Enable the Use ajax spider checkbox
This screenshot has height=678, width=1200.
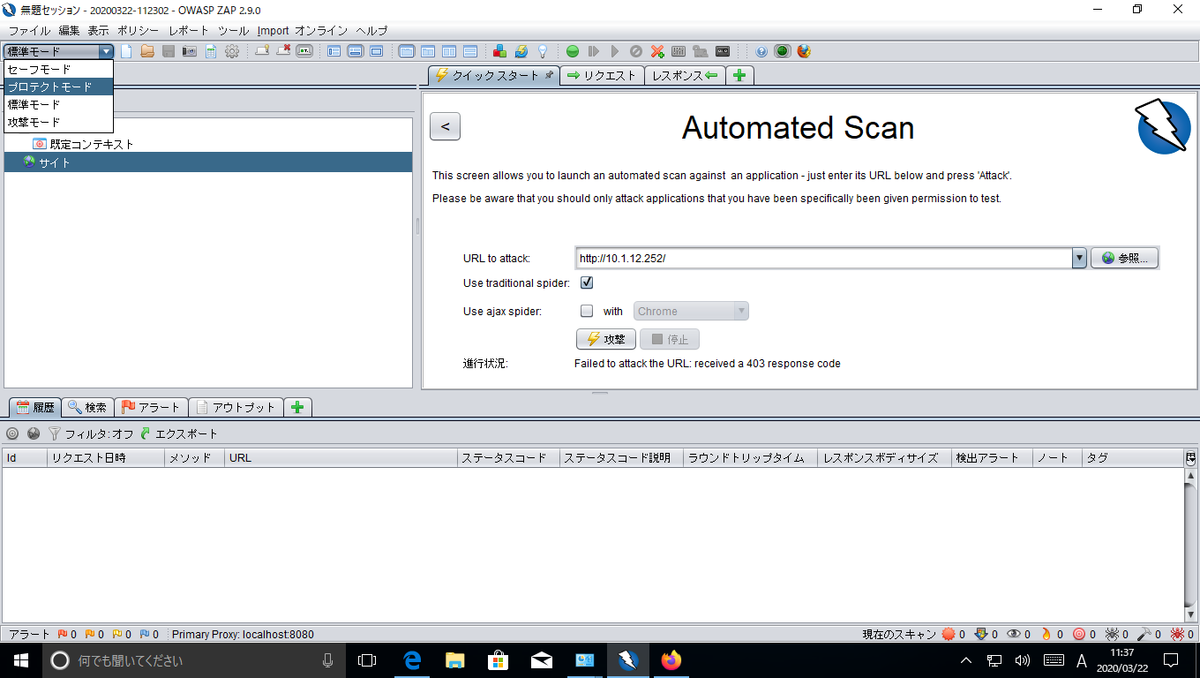587,311
